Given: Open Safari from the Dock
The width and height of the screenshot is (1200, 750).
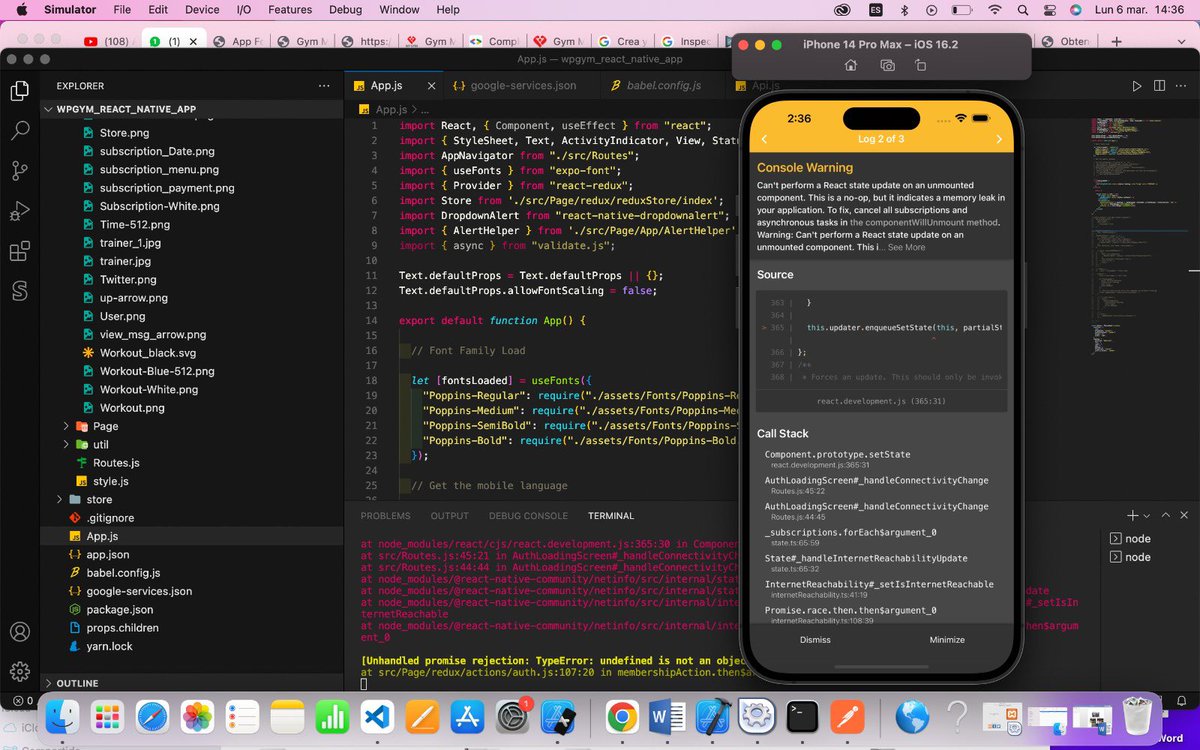Looking at the screenshot, I should point(153,716).
